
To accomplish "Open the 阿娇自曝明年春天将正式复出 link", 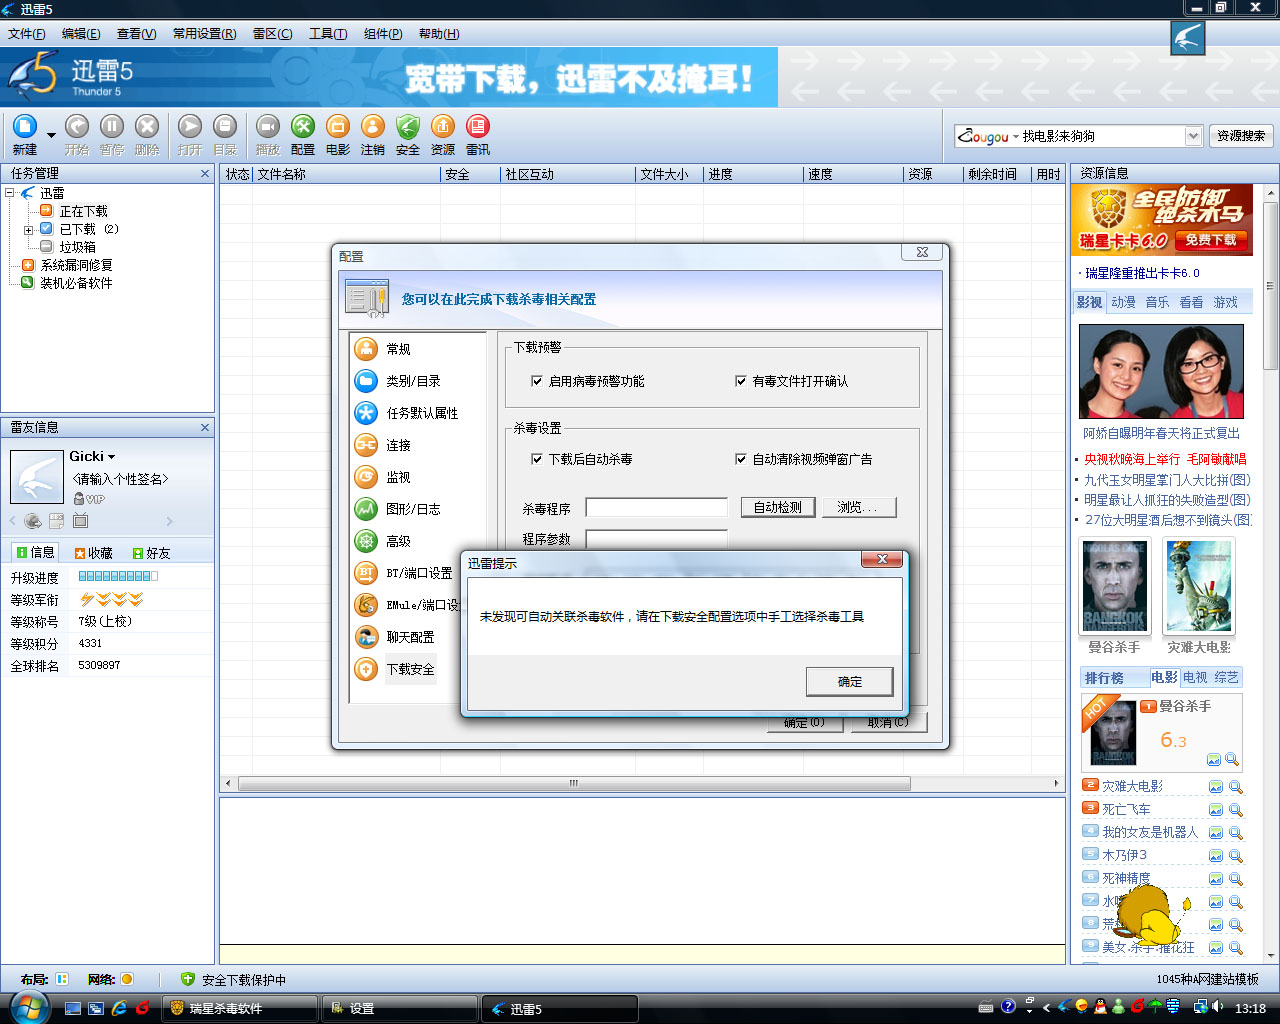I will [1162, 433].
